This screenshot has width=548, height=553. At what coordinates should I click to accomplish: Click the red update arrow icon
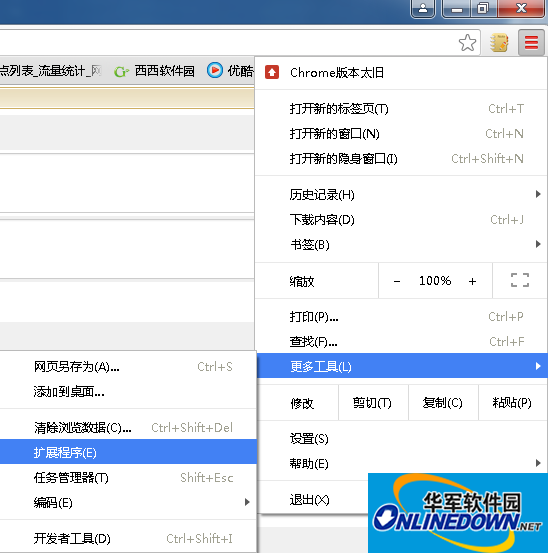click(x=272, y=72)
